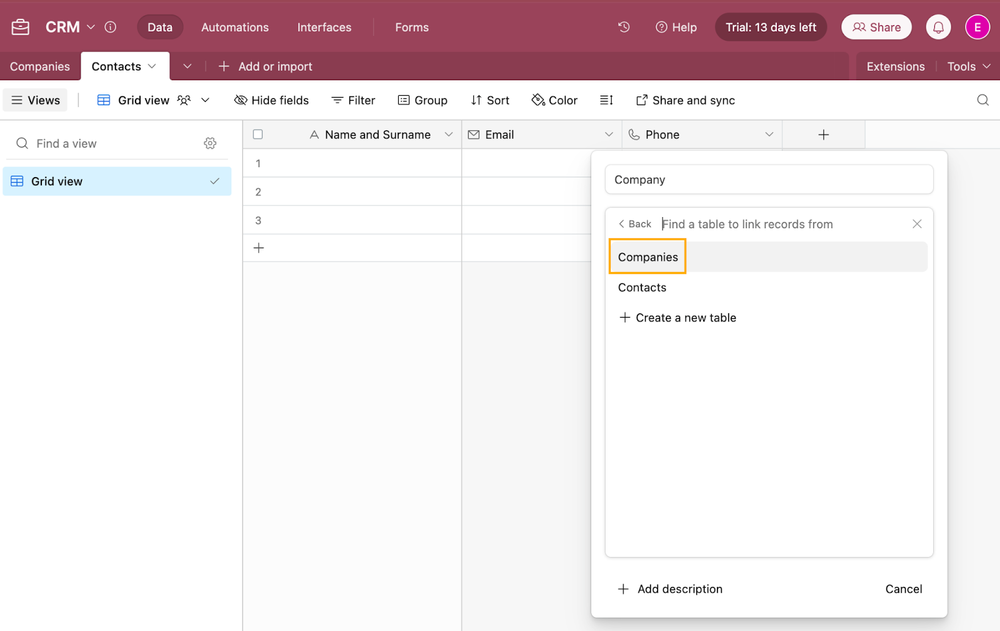Cancel the field creation dialog
Viewport: 1000px width, 631px height.
pyautogui.click(x=903, y=589)
